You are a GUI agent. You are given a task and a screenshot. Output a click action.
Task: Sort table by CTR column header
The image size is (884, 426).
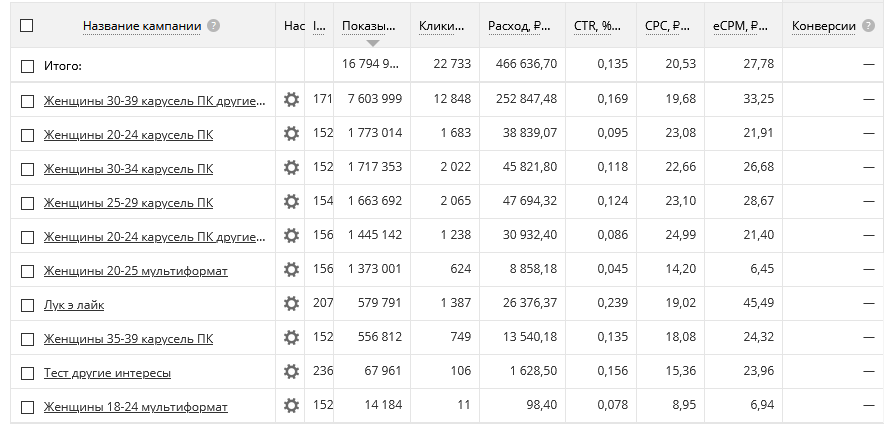point(598,25)
